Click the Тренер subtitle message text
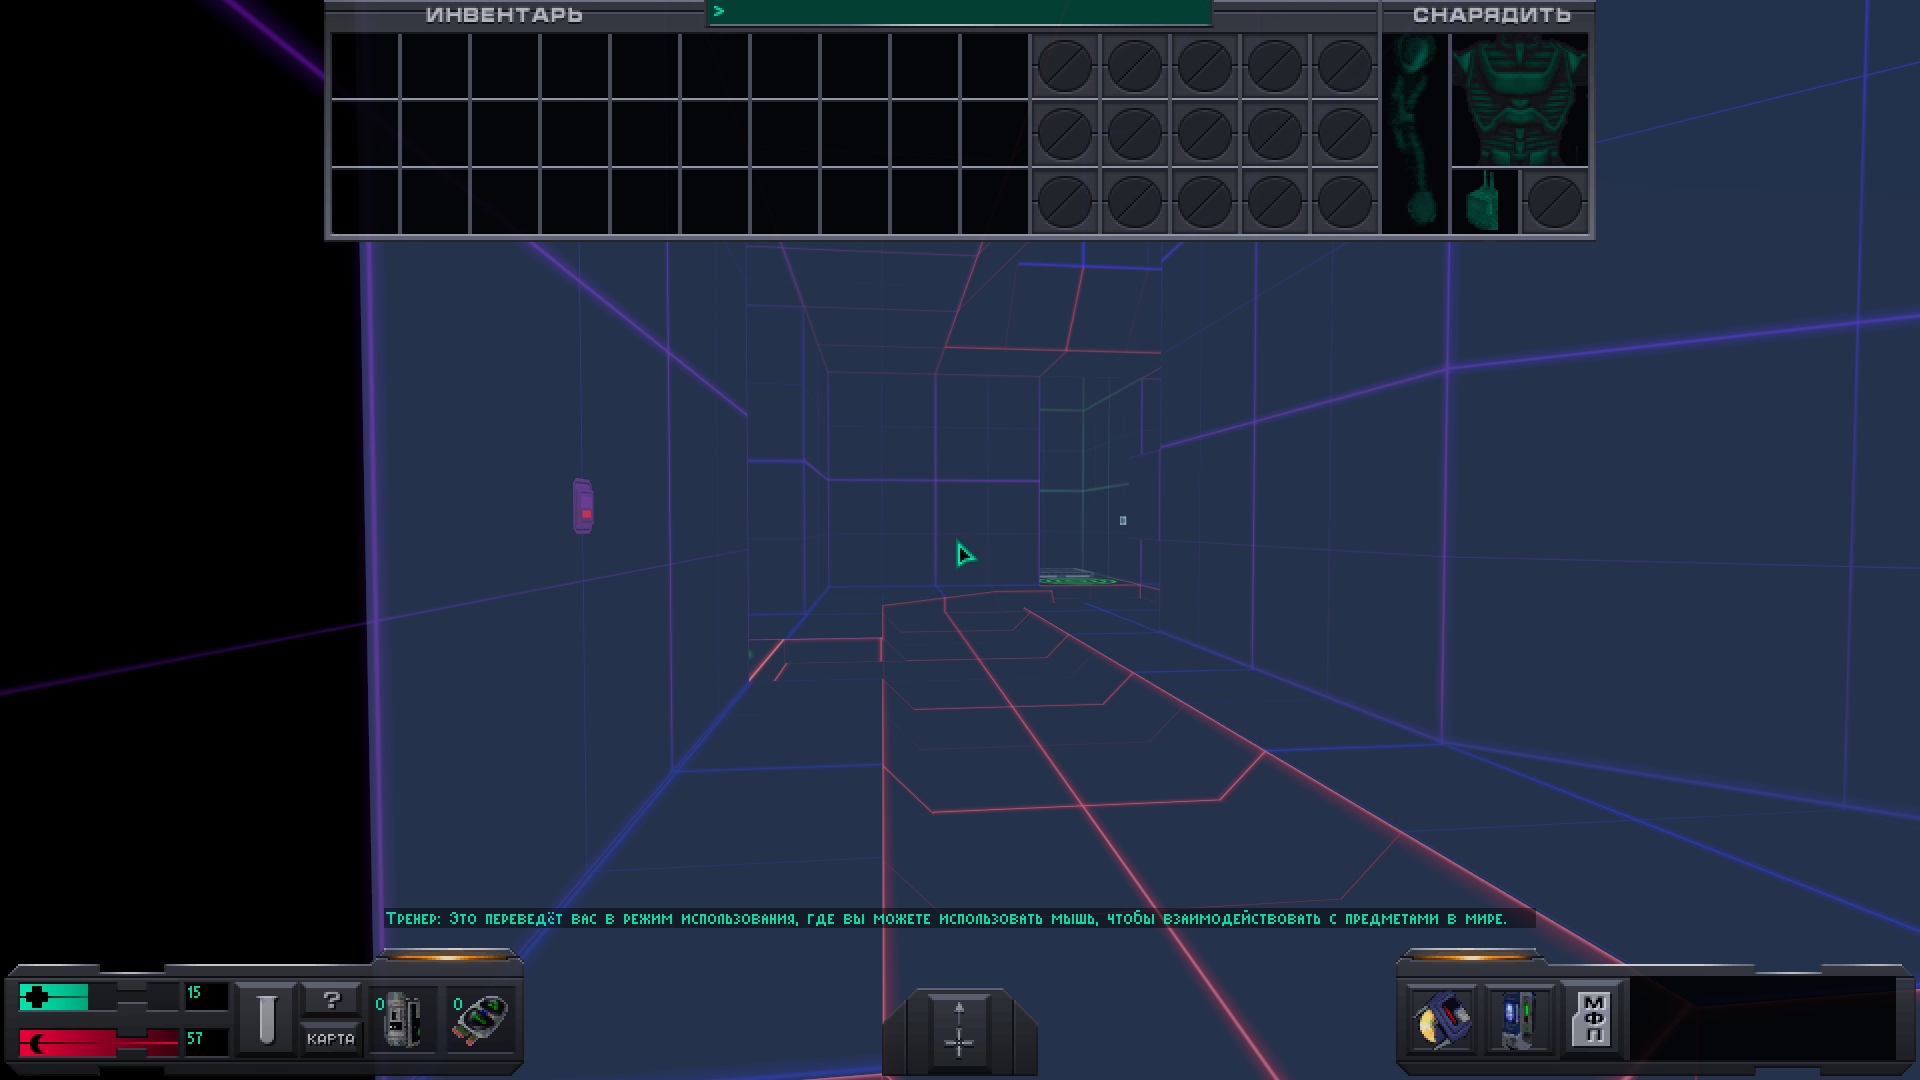1920x1080 pixels. tap(946, 918)
